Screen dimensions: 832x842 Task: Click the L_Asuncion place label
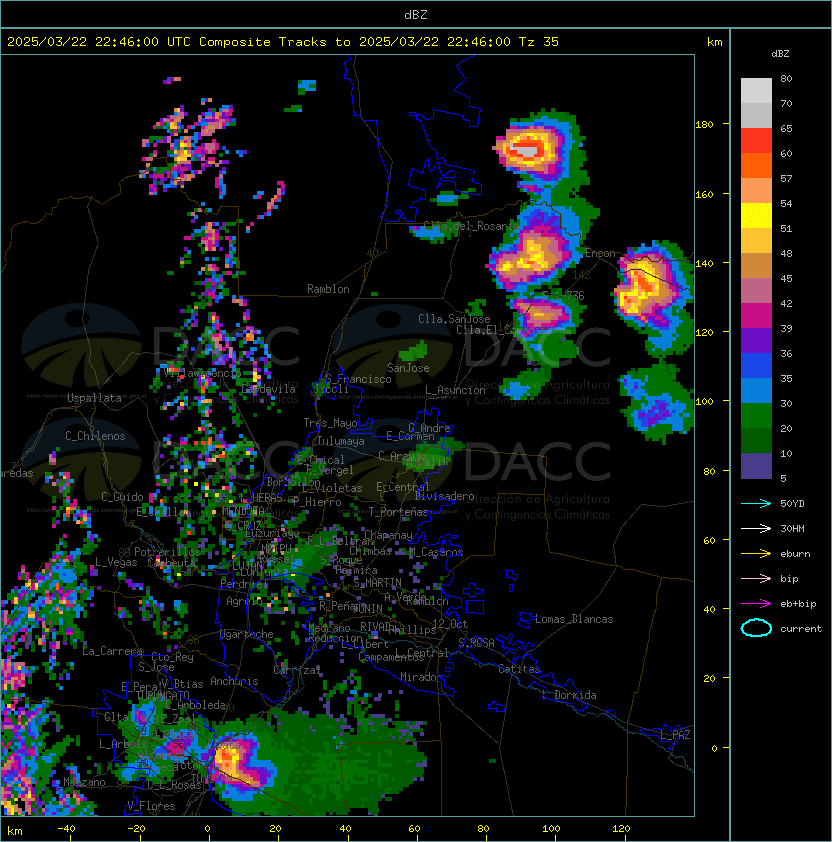[455, 390]
